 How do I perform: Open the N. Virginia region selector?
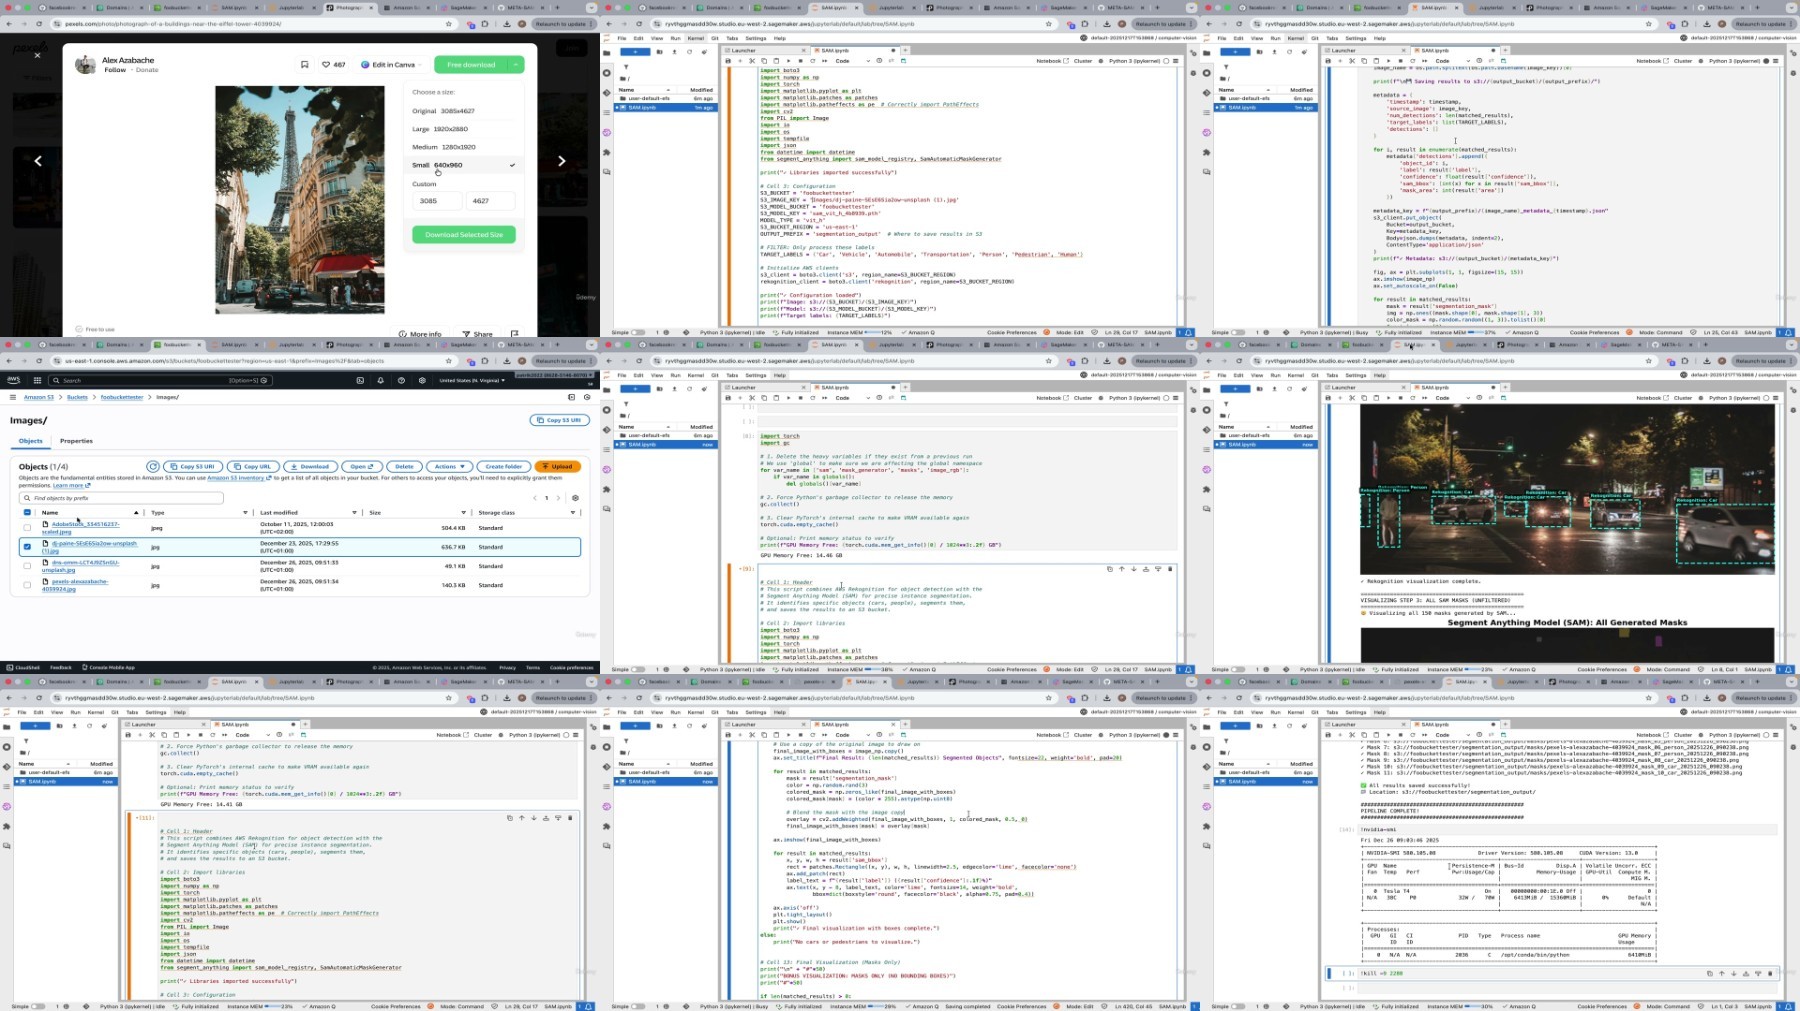click(472, 380)
